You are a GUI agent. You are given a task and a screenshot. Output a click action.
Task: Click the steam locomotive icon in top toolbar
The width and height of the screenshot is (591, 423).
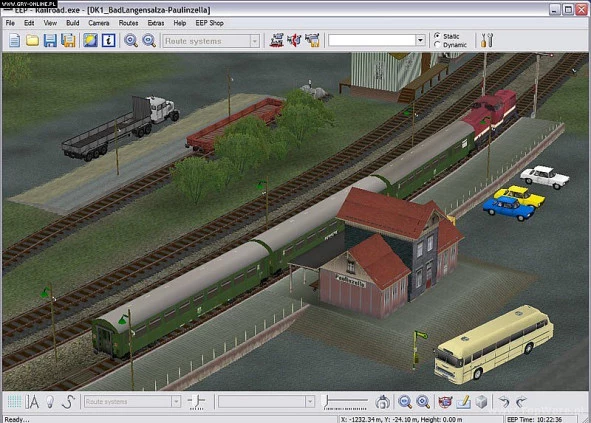click(x=277, y=40)
